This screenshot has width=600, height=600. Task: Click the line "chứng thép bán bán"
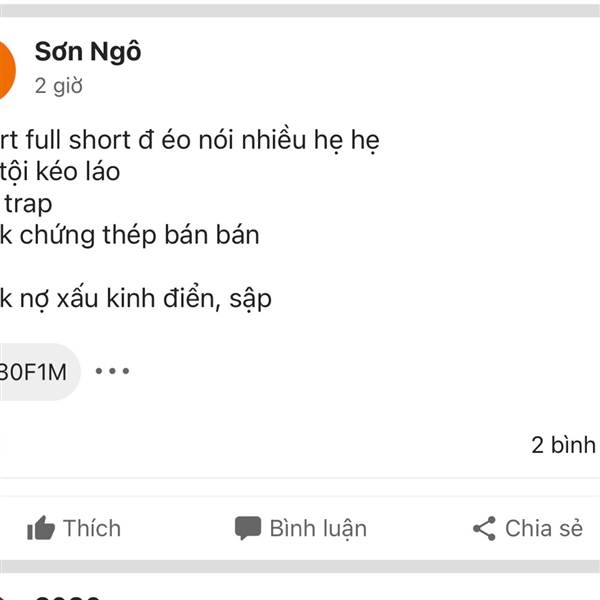130,236
